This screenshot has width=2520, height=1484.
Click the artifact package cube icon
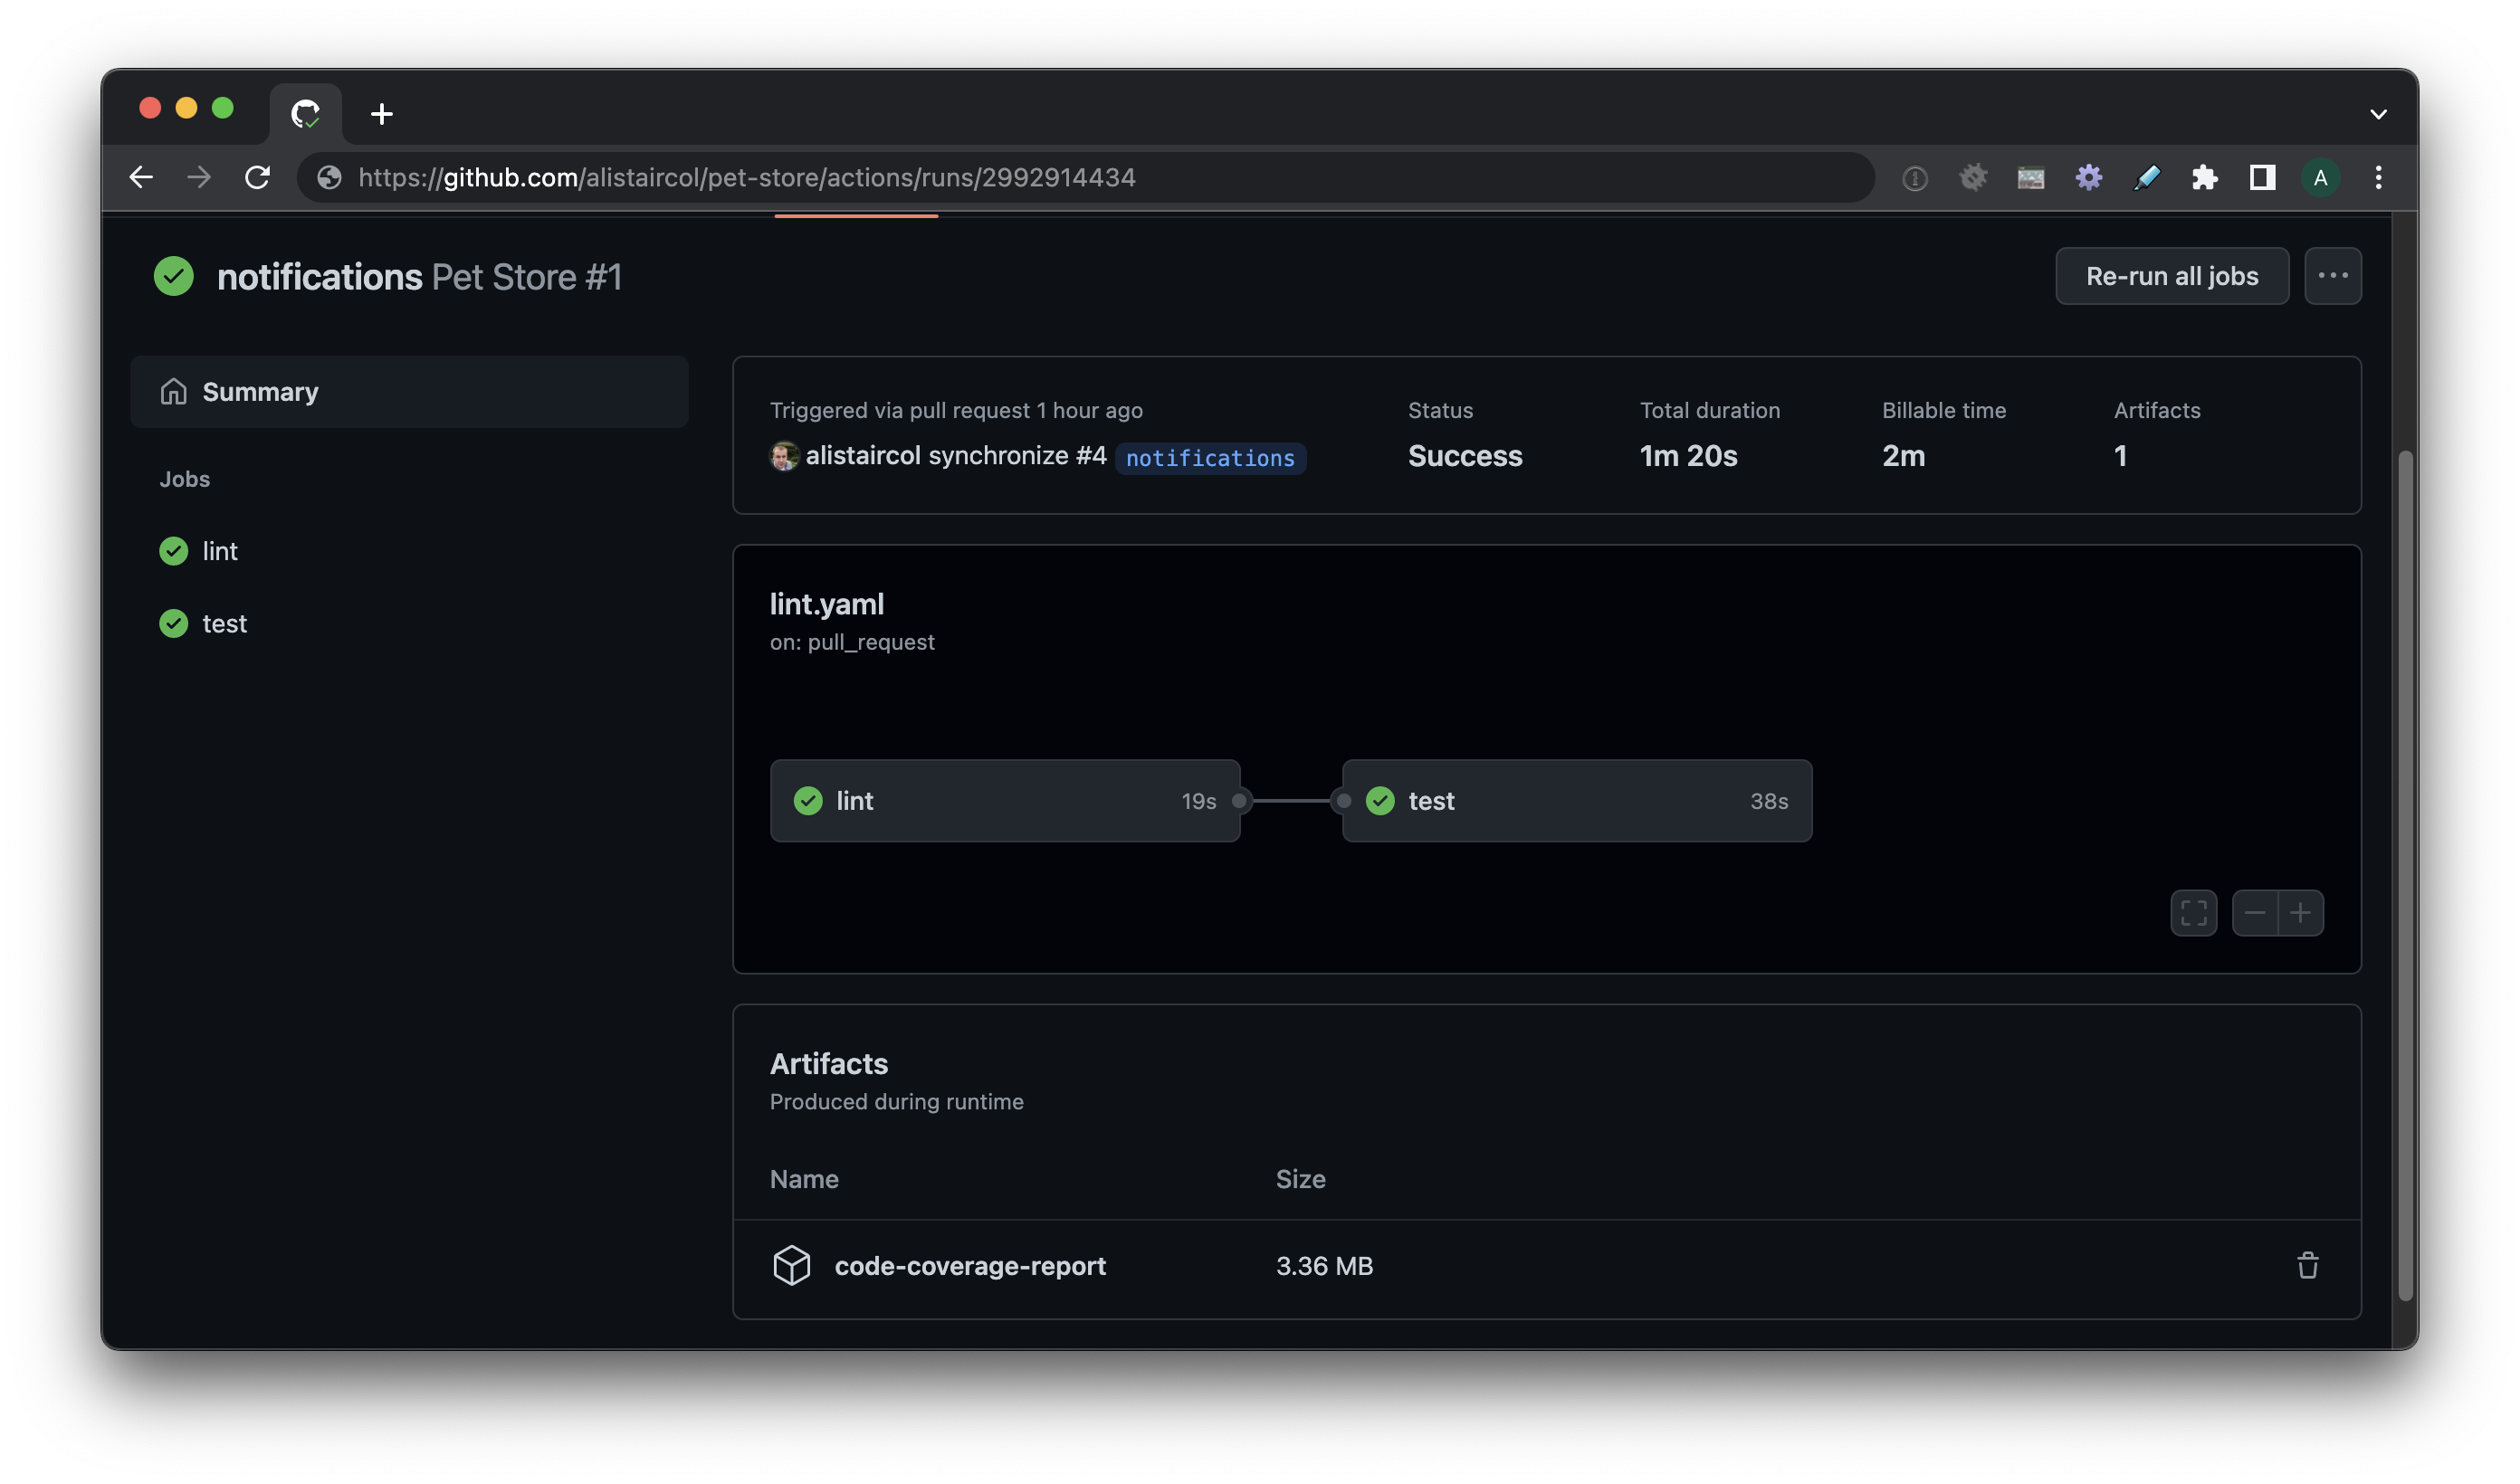coord(791,1266)
